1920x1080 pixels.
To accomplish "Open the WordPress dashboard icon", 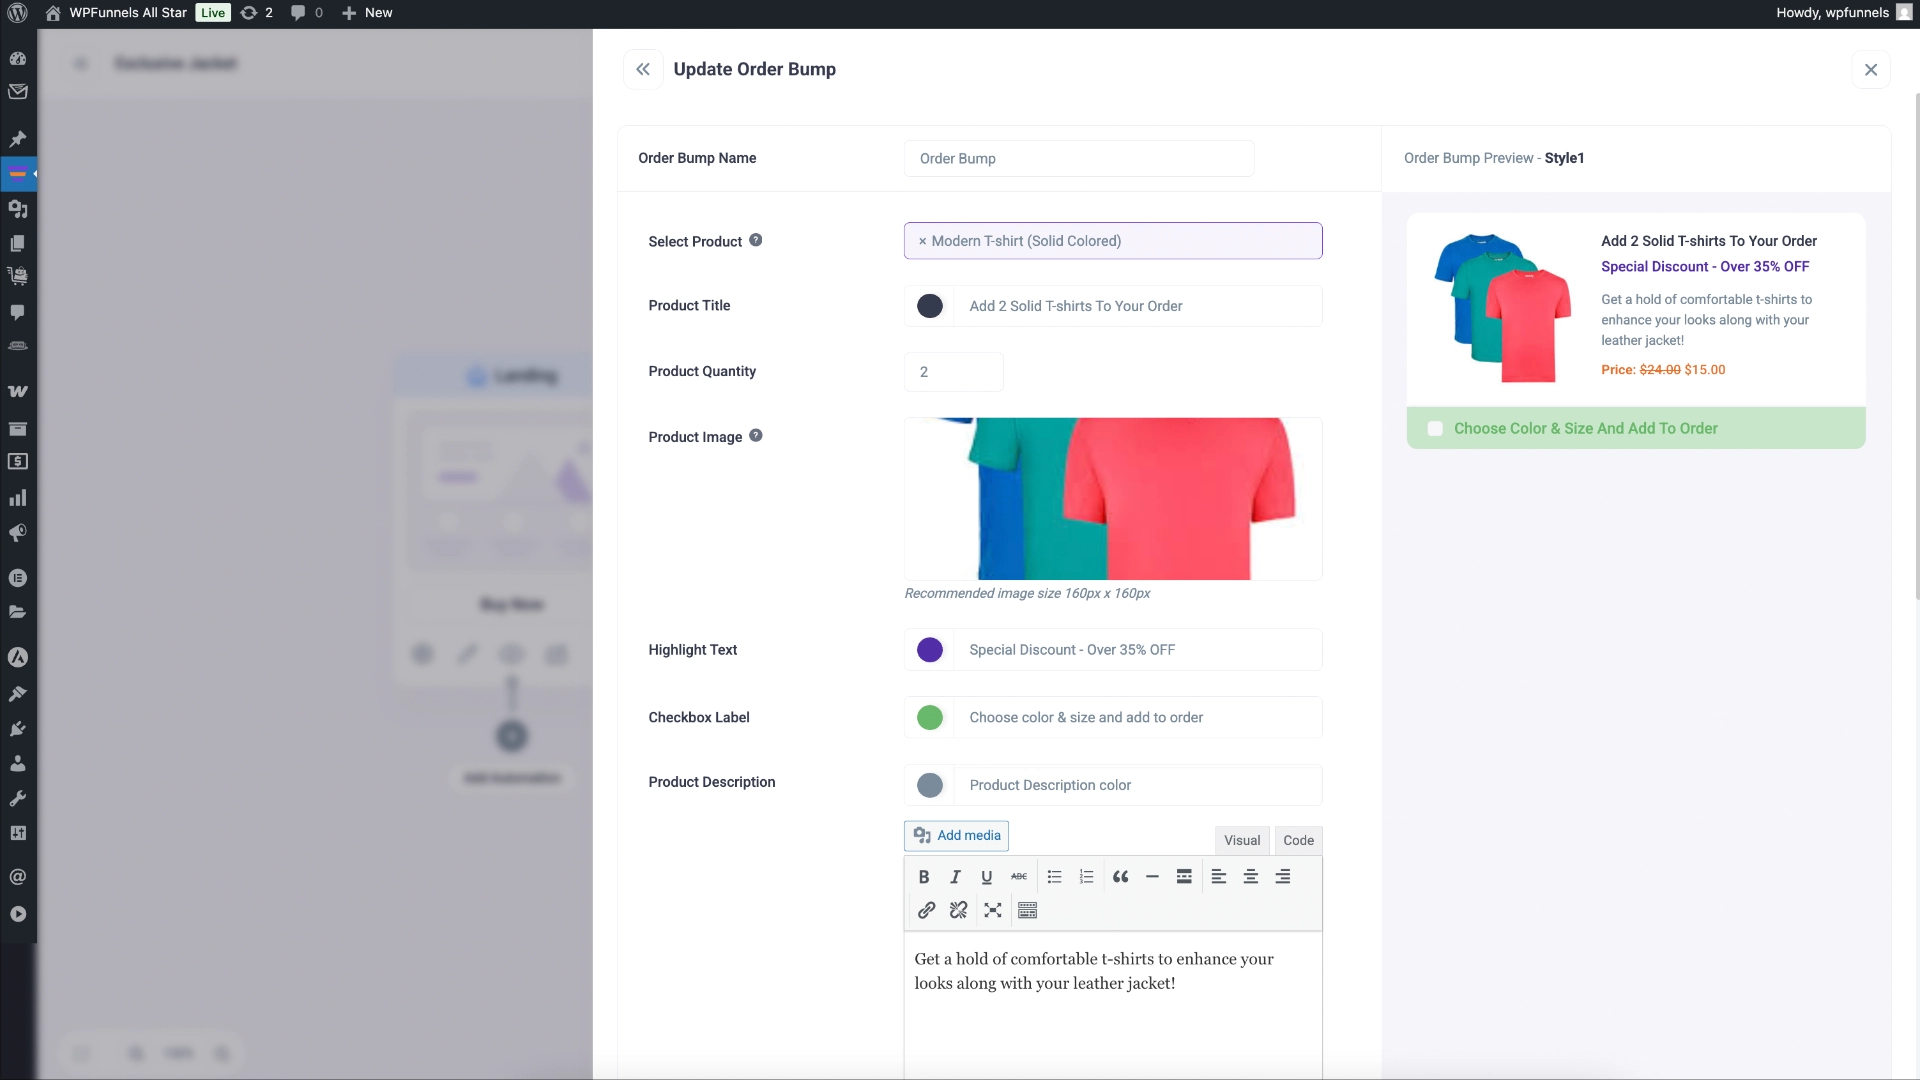I will click(x=18, y=58).
